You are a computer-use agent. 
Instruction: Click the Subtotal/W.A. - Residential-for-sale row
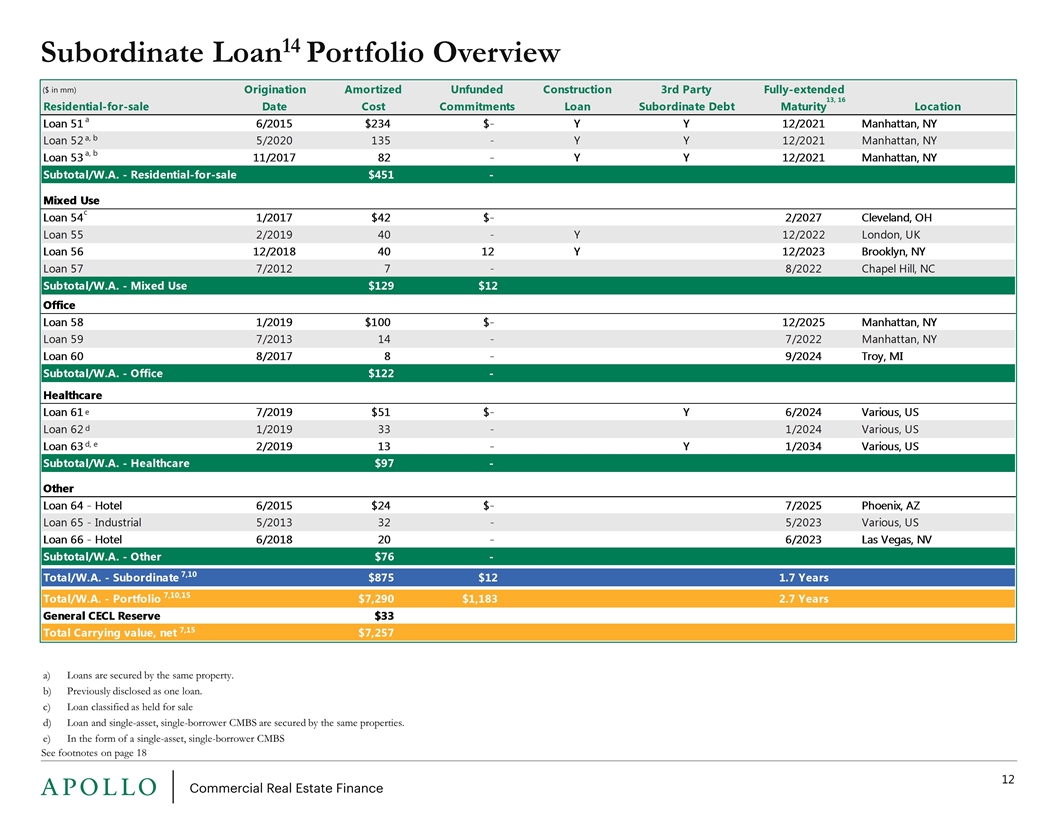pyautogui.click(x=528, y=174)
